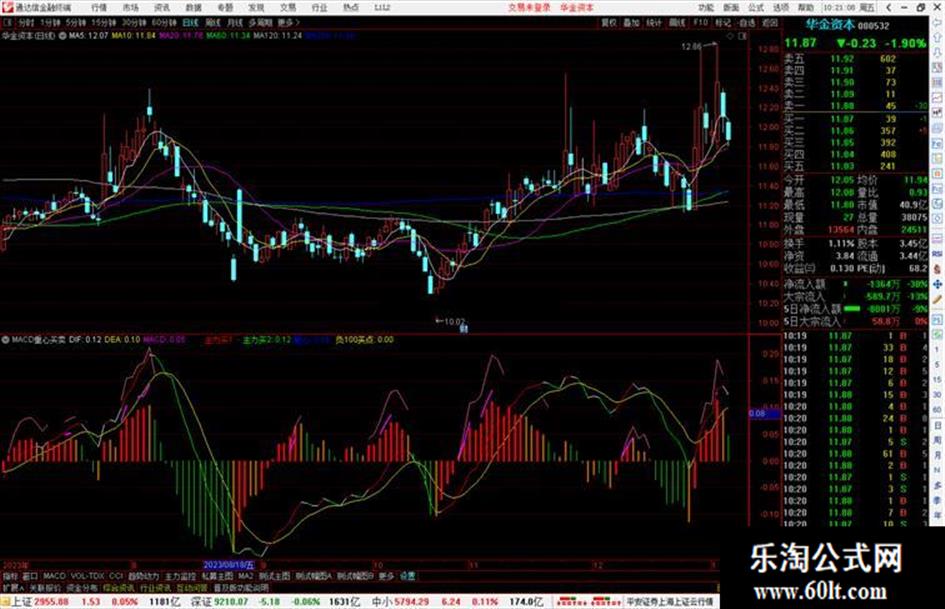Select the VOL-TDX indicator tab
This screenshot has height=609, width=945.
tap(88, 576)
